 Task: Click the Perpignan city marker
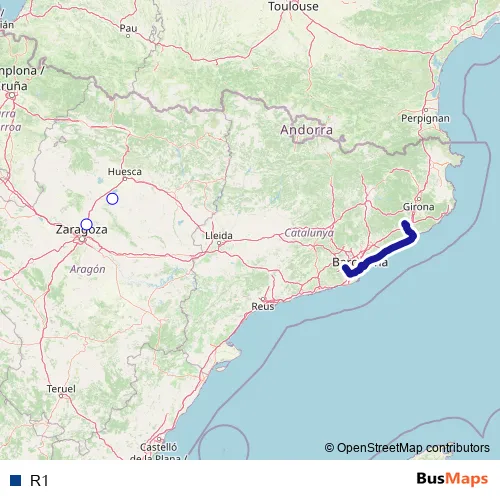(x=426, y=110)
